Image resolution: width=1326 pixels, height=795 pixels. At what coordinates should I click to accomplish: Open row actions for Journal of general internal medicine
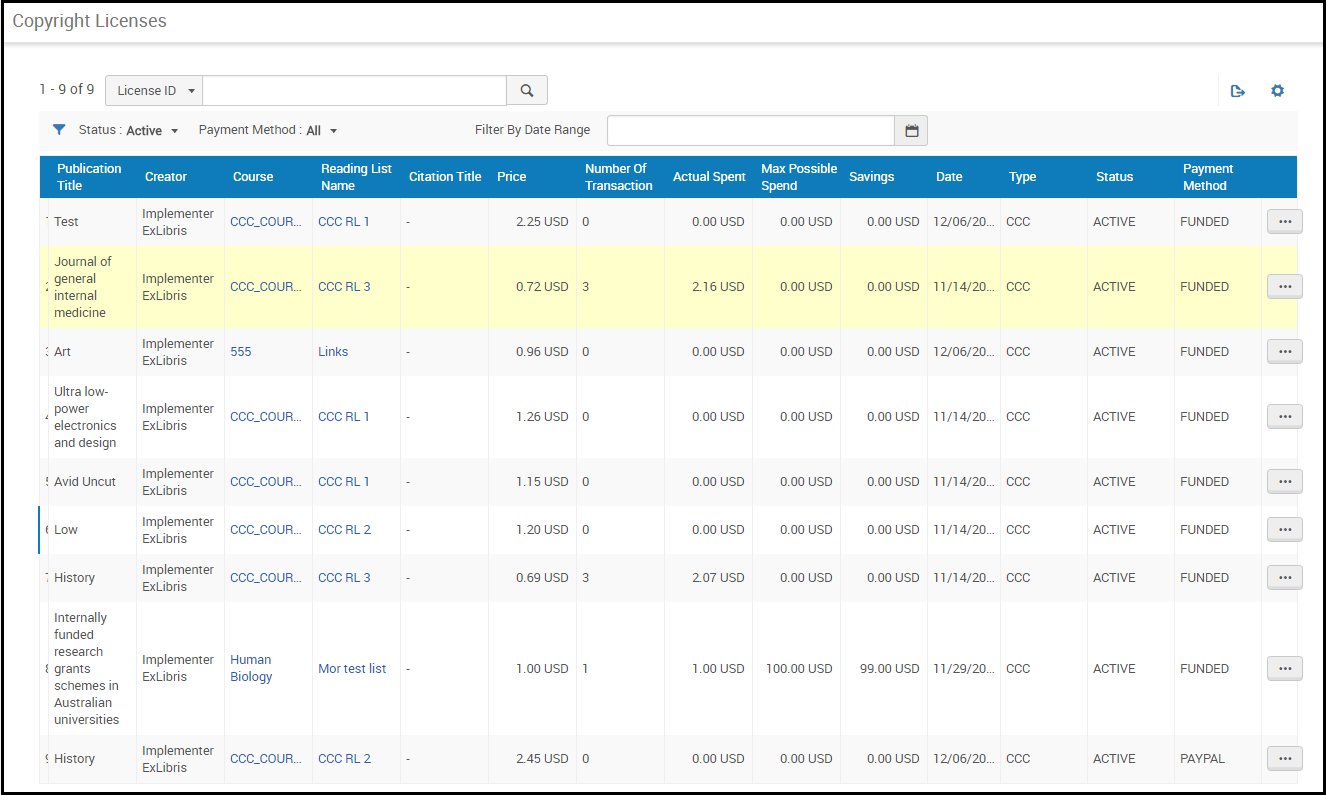[x=1285, y=287]
